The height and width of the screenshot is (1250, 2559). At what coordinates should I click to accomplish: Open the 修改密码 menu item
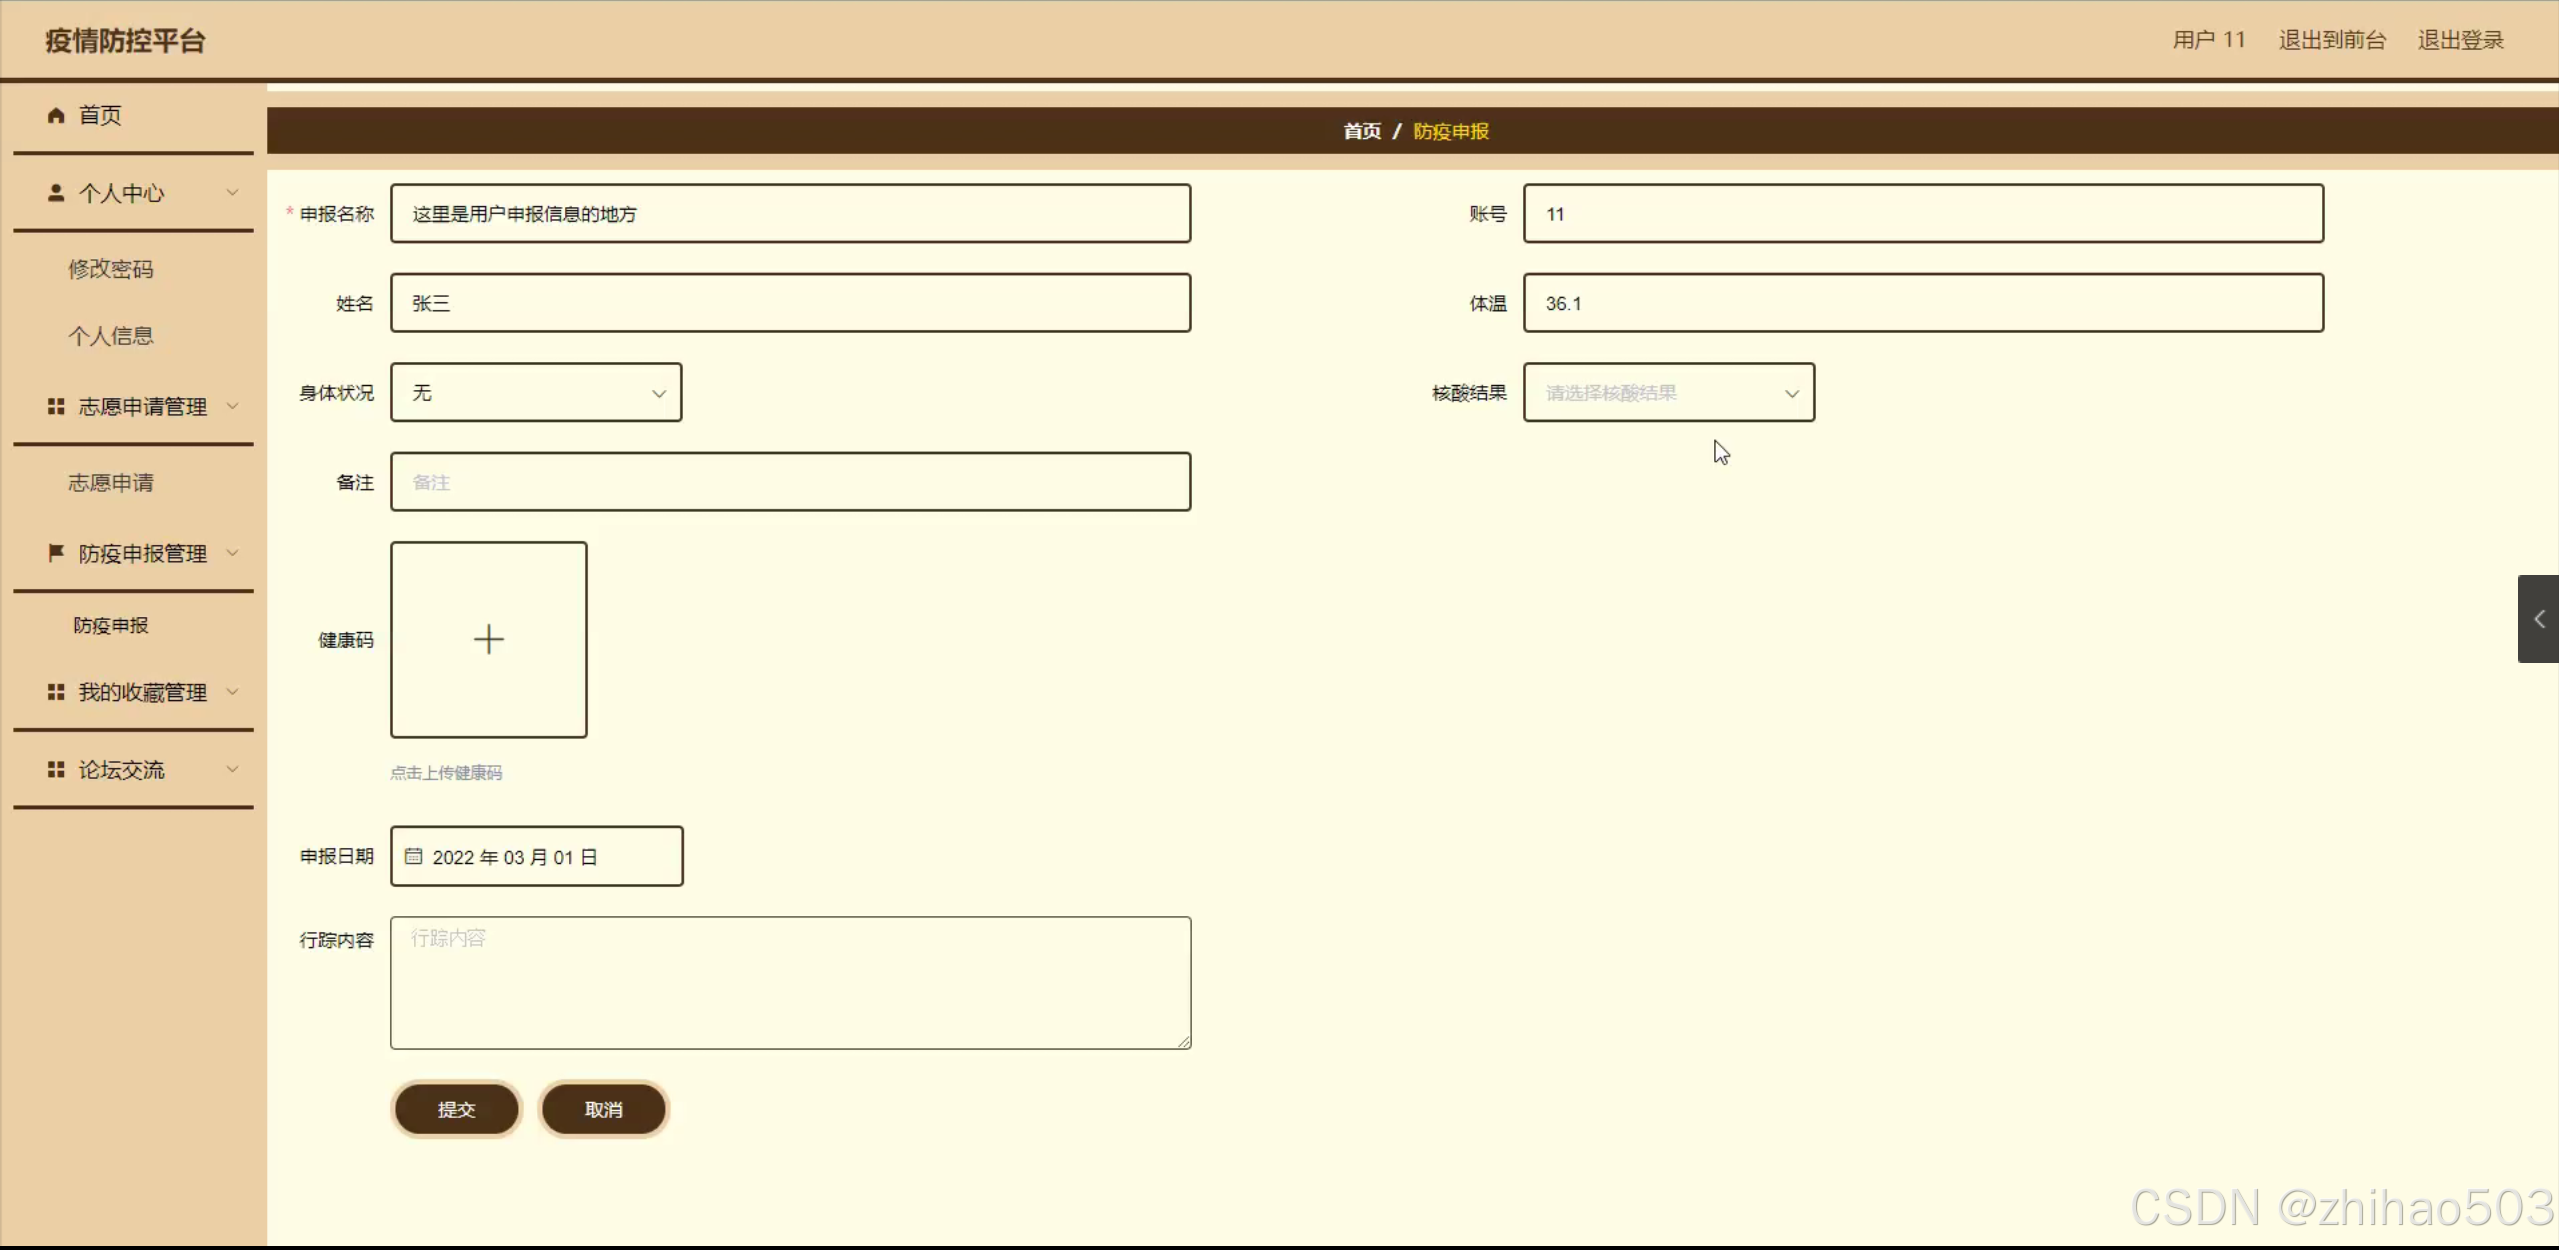click(x=111, y=269)
